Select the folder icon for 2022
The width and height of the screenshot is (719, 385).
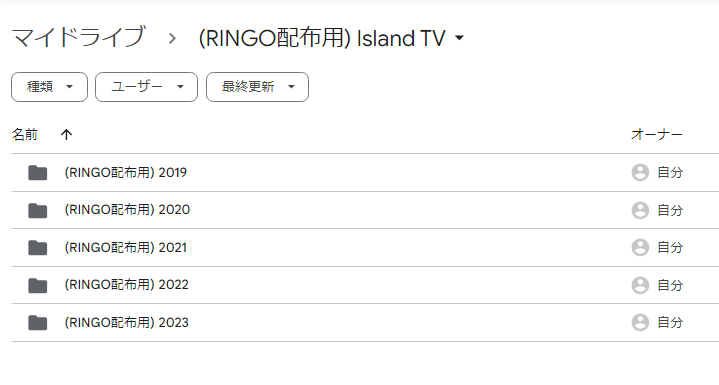point(38,285)
